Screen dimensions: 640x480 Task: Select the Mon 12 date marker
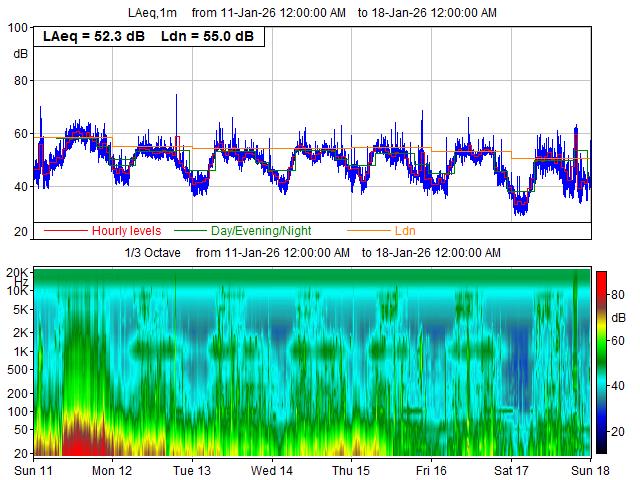click(112, 470)
